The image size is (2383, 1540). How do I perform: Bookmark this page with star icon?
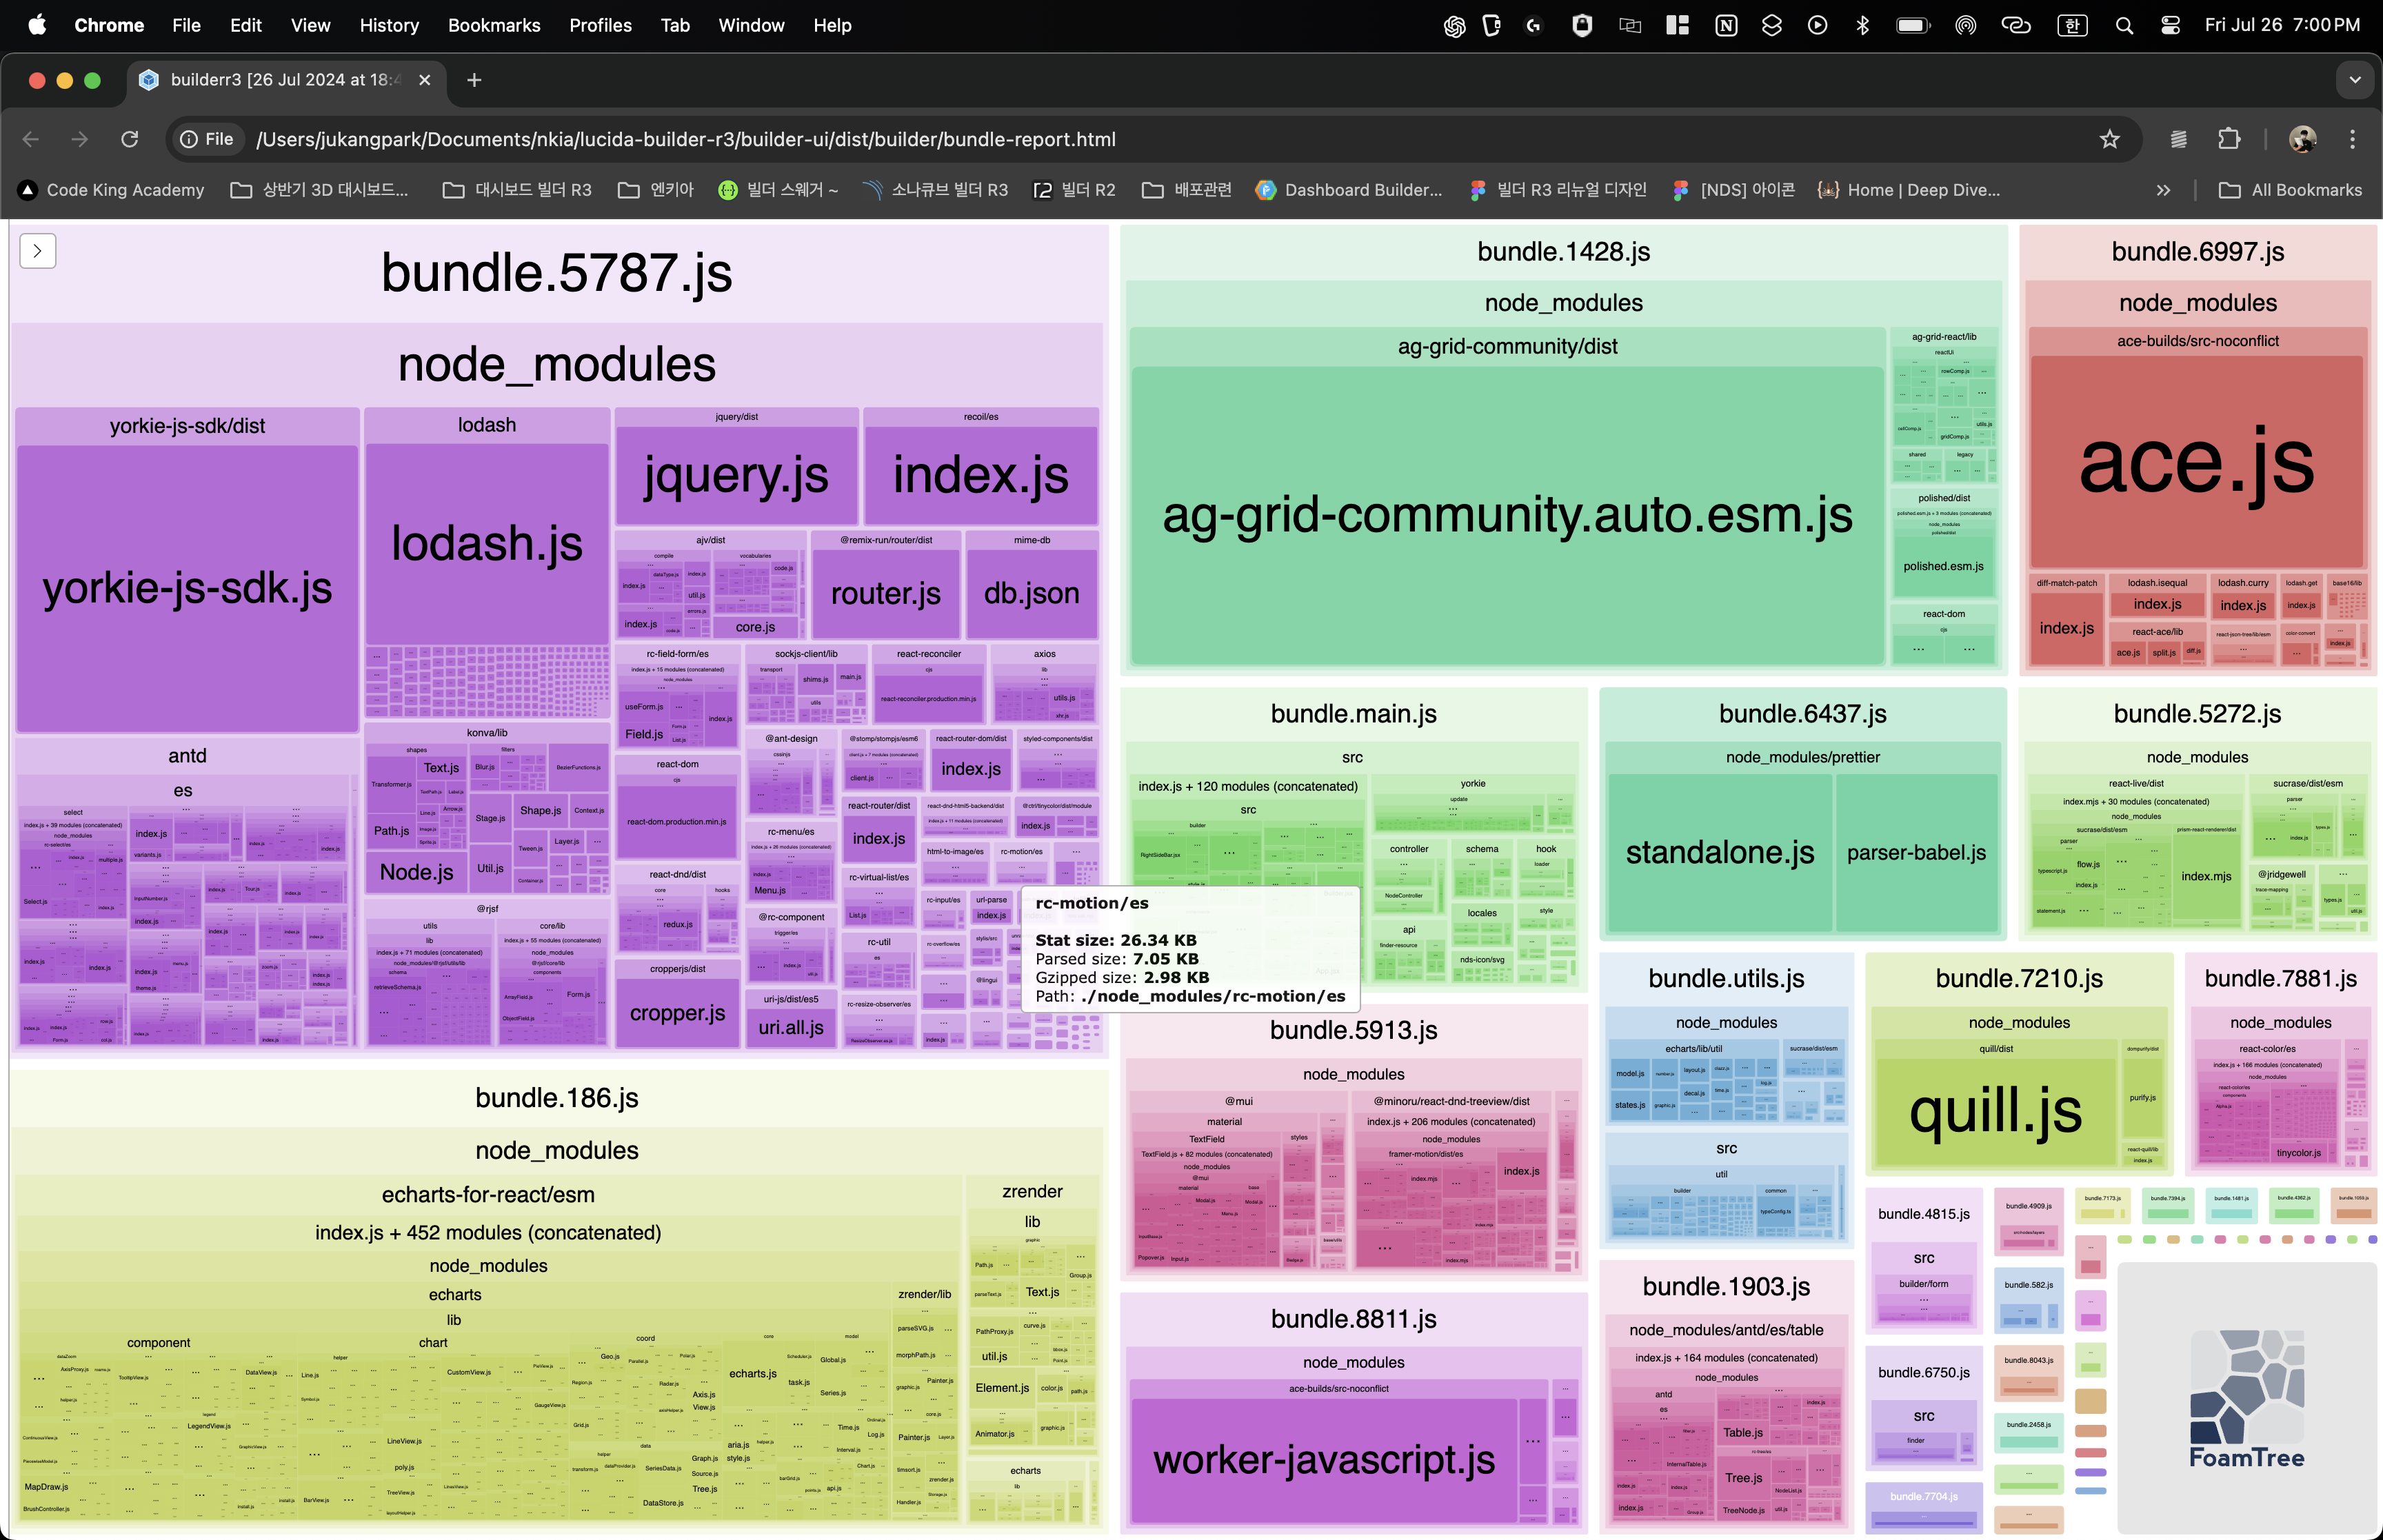coord(2109,139)
